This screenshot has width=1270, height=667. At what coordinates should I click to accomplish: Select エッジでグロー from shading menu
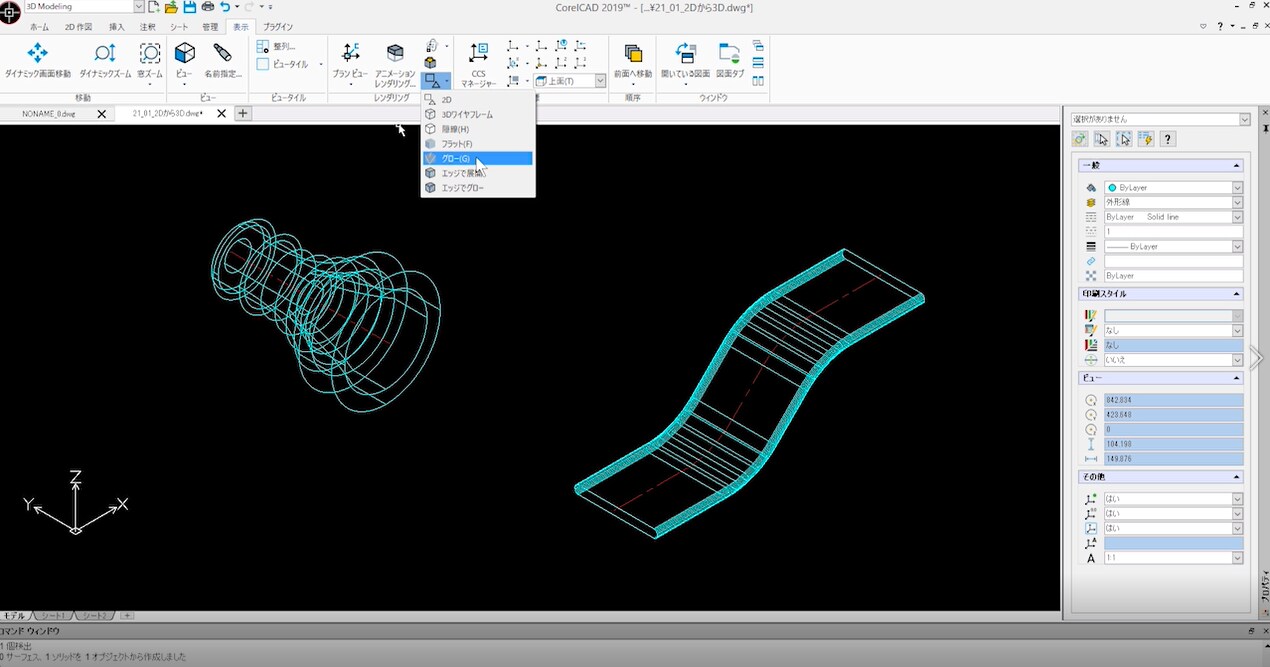pyautogui.click(x=478, y=188)
